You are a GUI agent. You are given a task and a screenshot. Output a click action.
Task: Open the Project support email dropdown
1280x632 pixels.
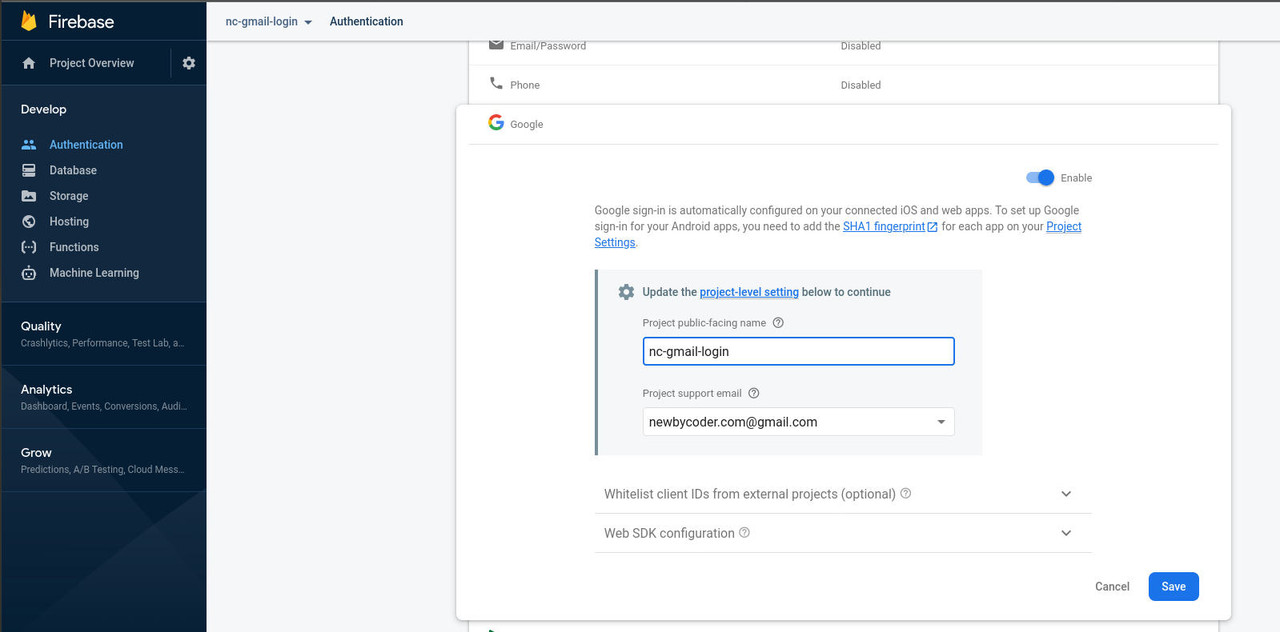(798, 422)
